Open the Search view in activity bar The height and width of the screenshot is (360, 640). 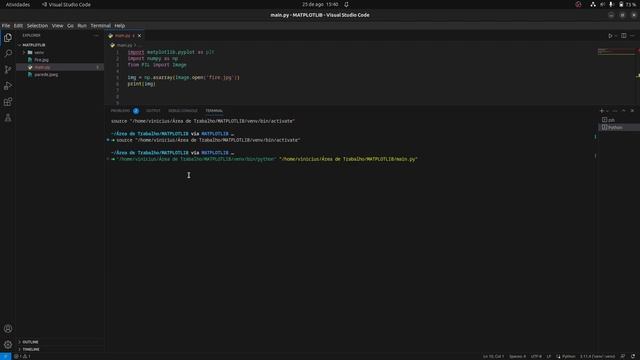click(x=8, y=53)
